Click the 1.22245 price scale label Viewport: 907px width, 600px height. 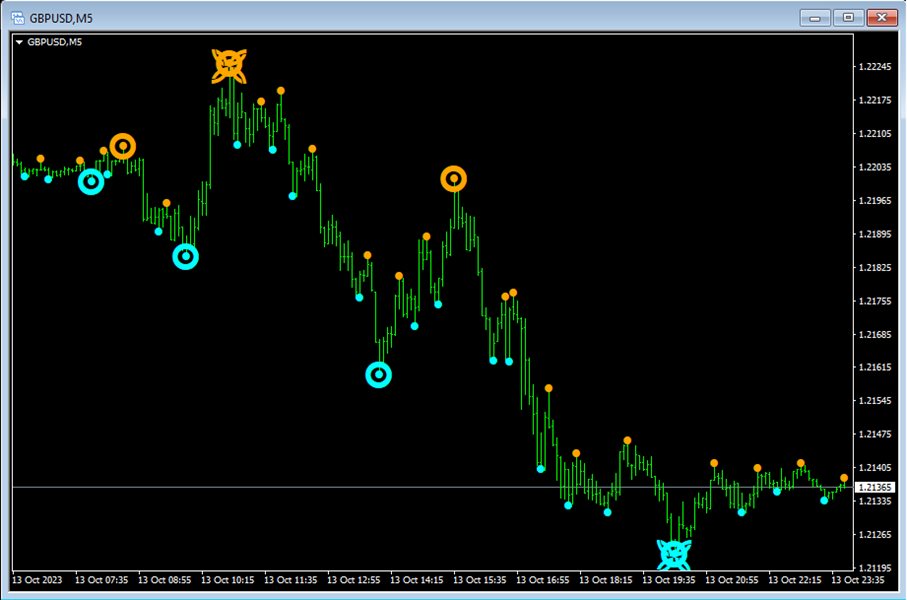coord(876,67)
